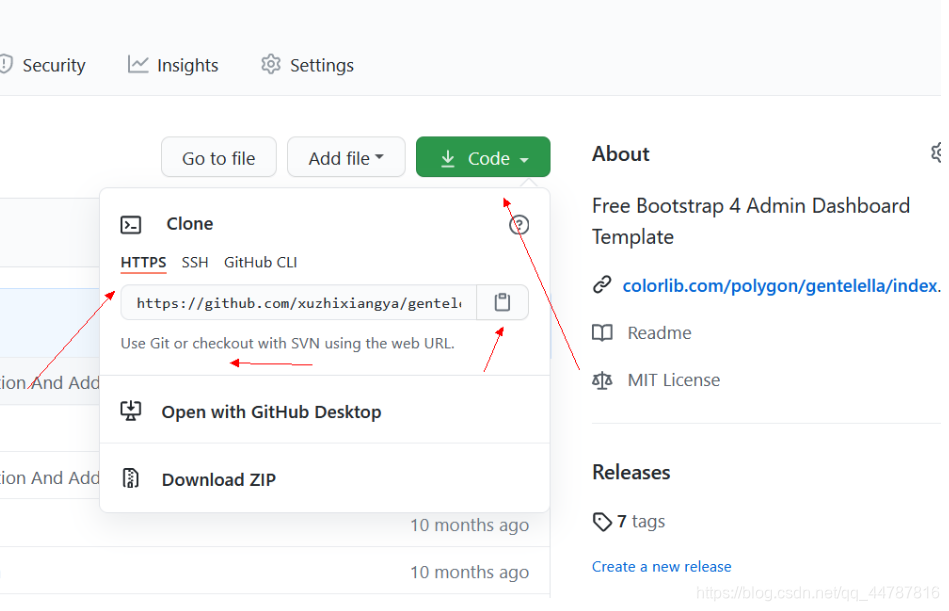Click the zip file icon
This screenshot has width=949, height=611.
131,479
